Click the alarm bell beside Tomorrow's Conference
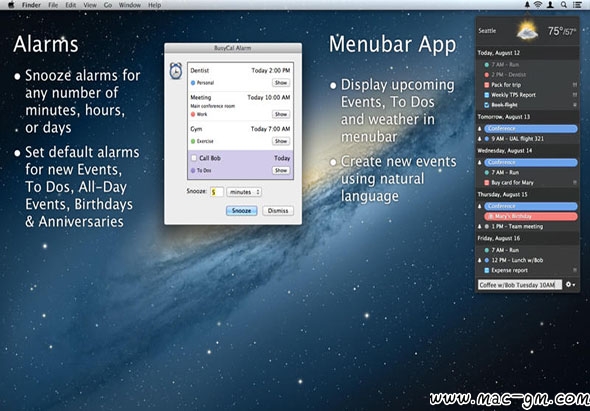The width and height of the screenshot is (590, 411). [479, 129]
